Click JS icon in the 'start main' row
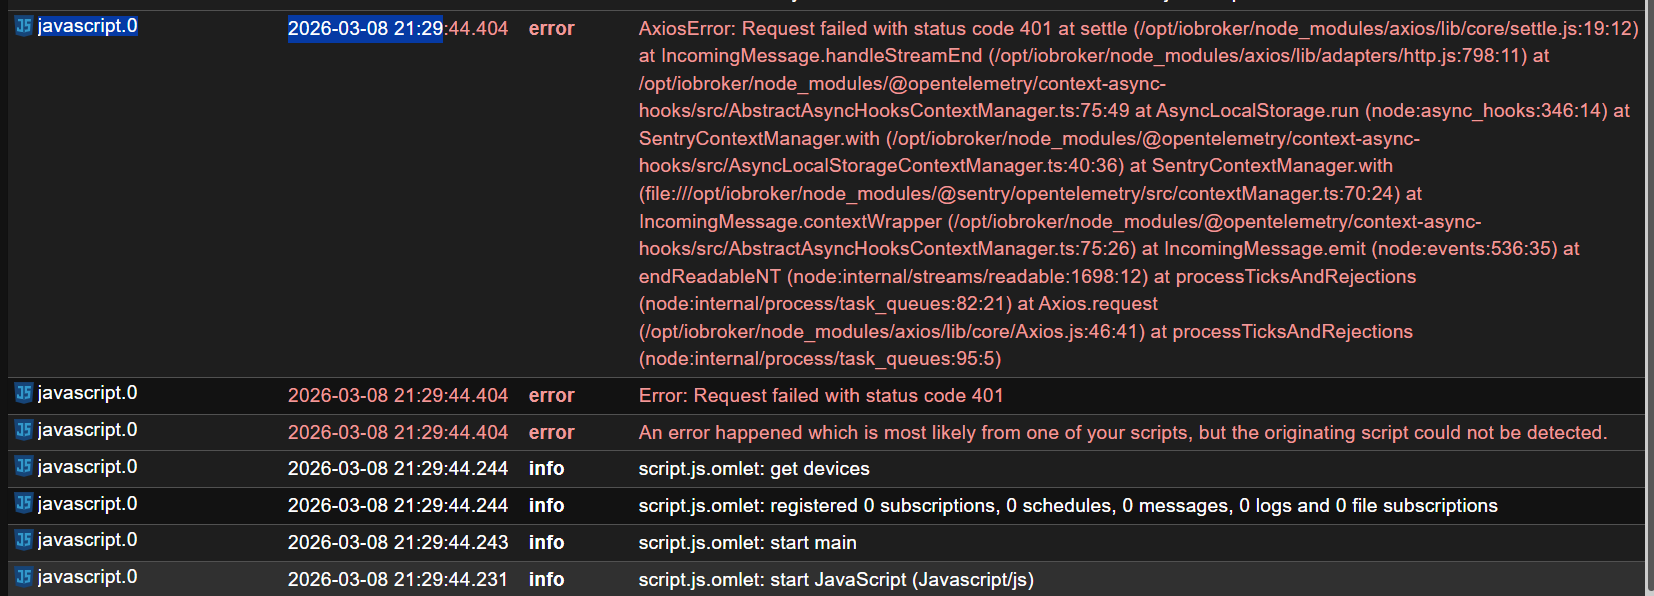This screenshot has height=596, width=1654. click(x=24, y=540)
